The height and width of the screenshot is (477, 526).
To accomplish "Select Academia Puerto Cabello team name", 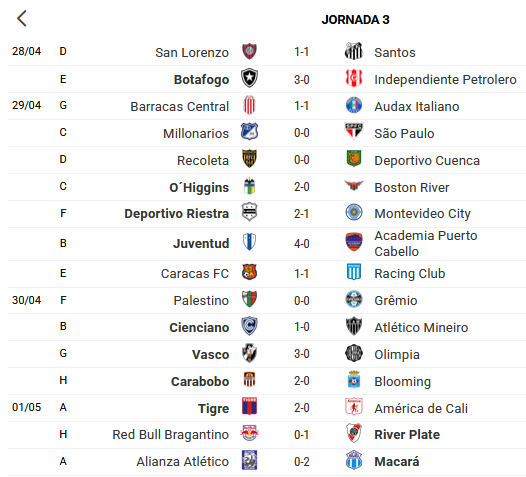I will (426, 244).
